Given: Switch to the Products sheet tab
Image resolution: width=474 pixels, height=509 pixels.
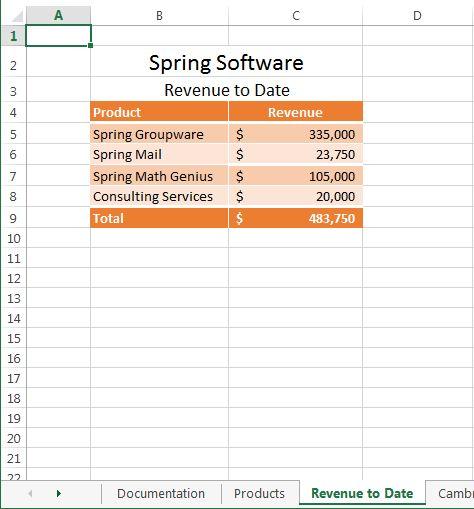Looking at the screenshot, I should coord(259,493).
